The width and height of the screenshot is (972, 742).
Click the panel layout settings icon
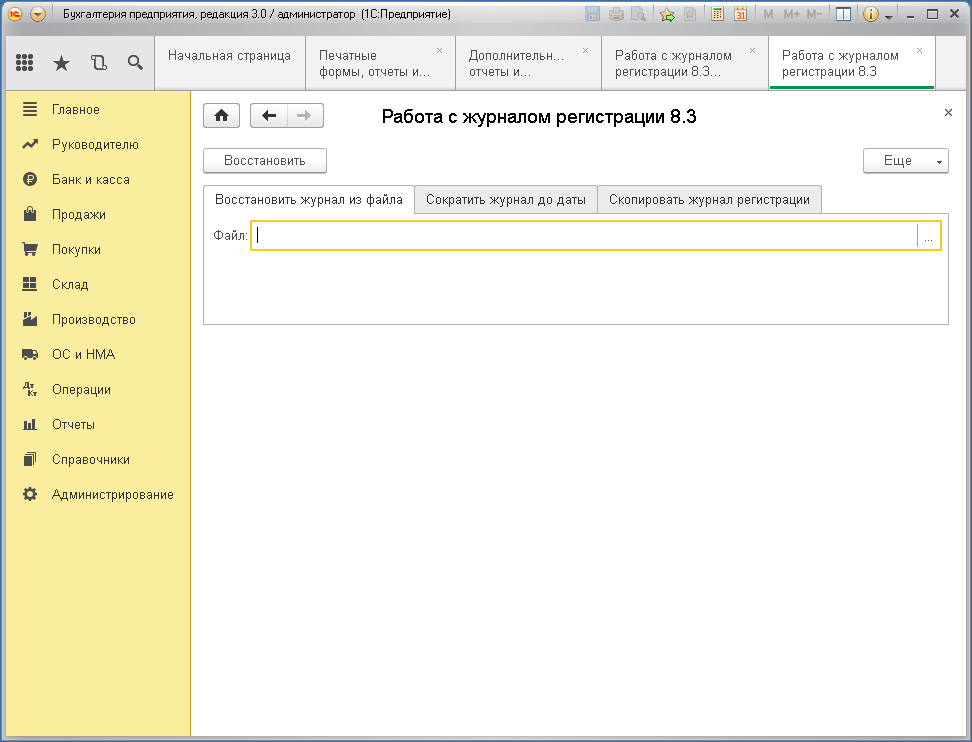coord(843,14)
